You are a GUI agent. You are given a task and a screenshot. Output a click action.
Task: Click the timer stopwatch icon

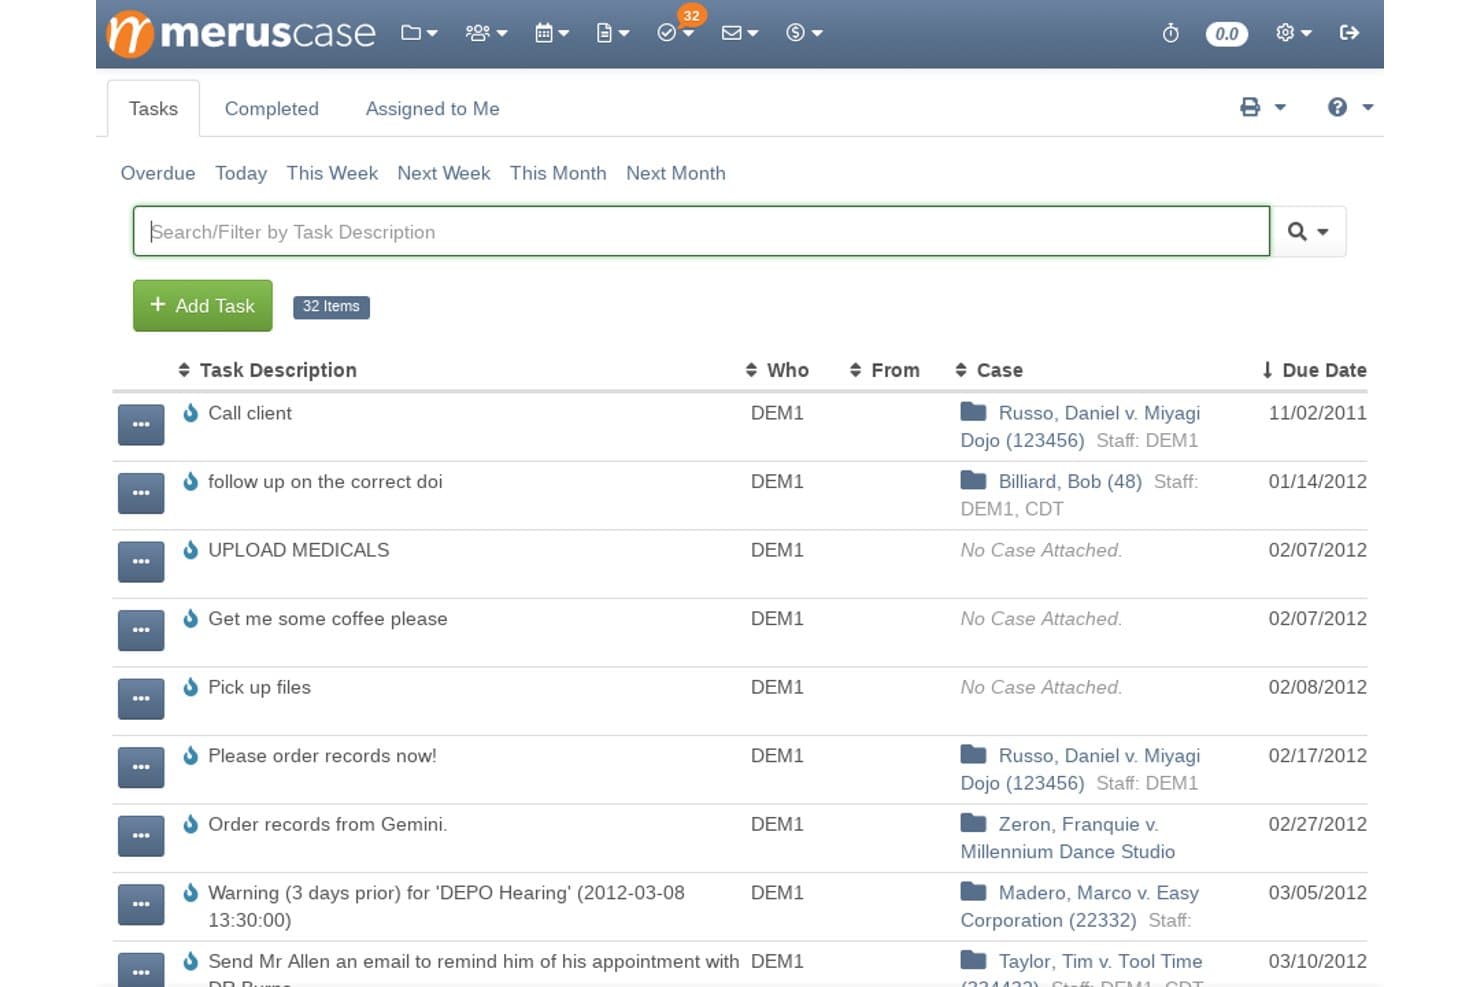click(1170, 34)
